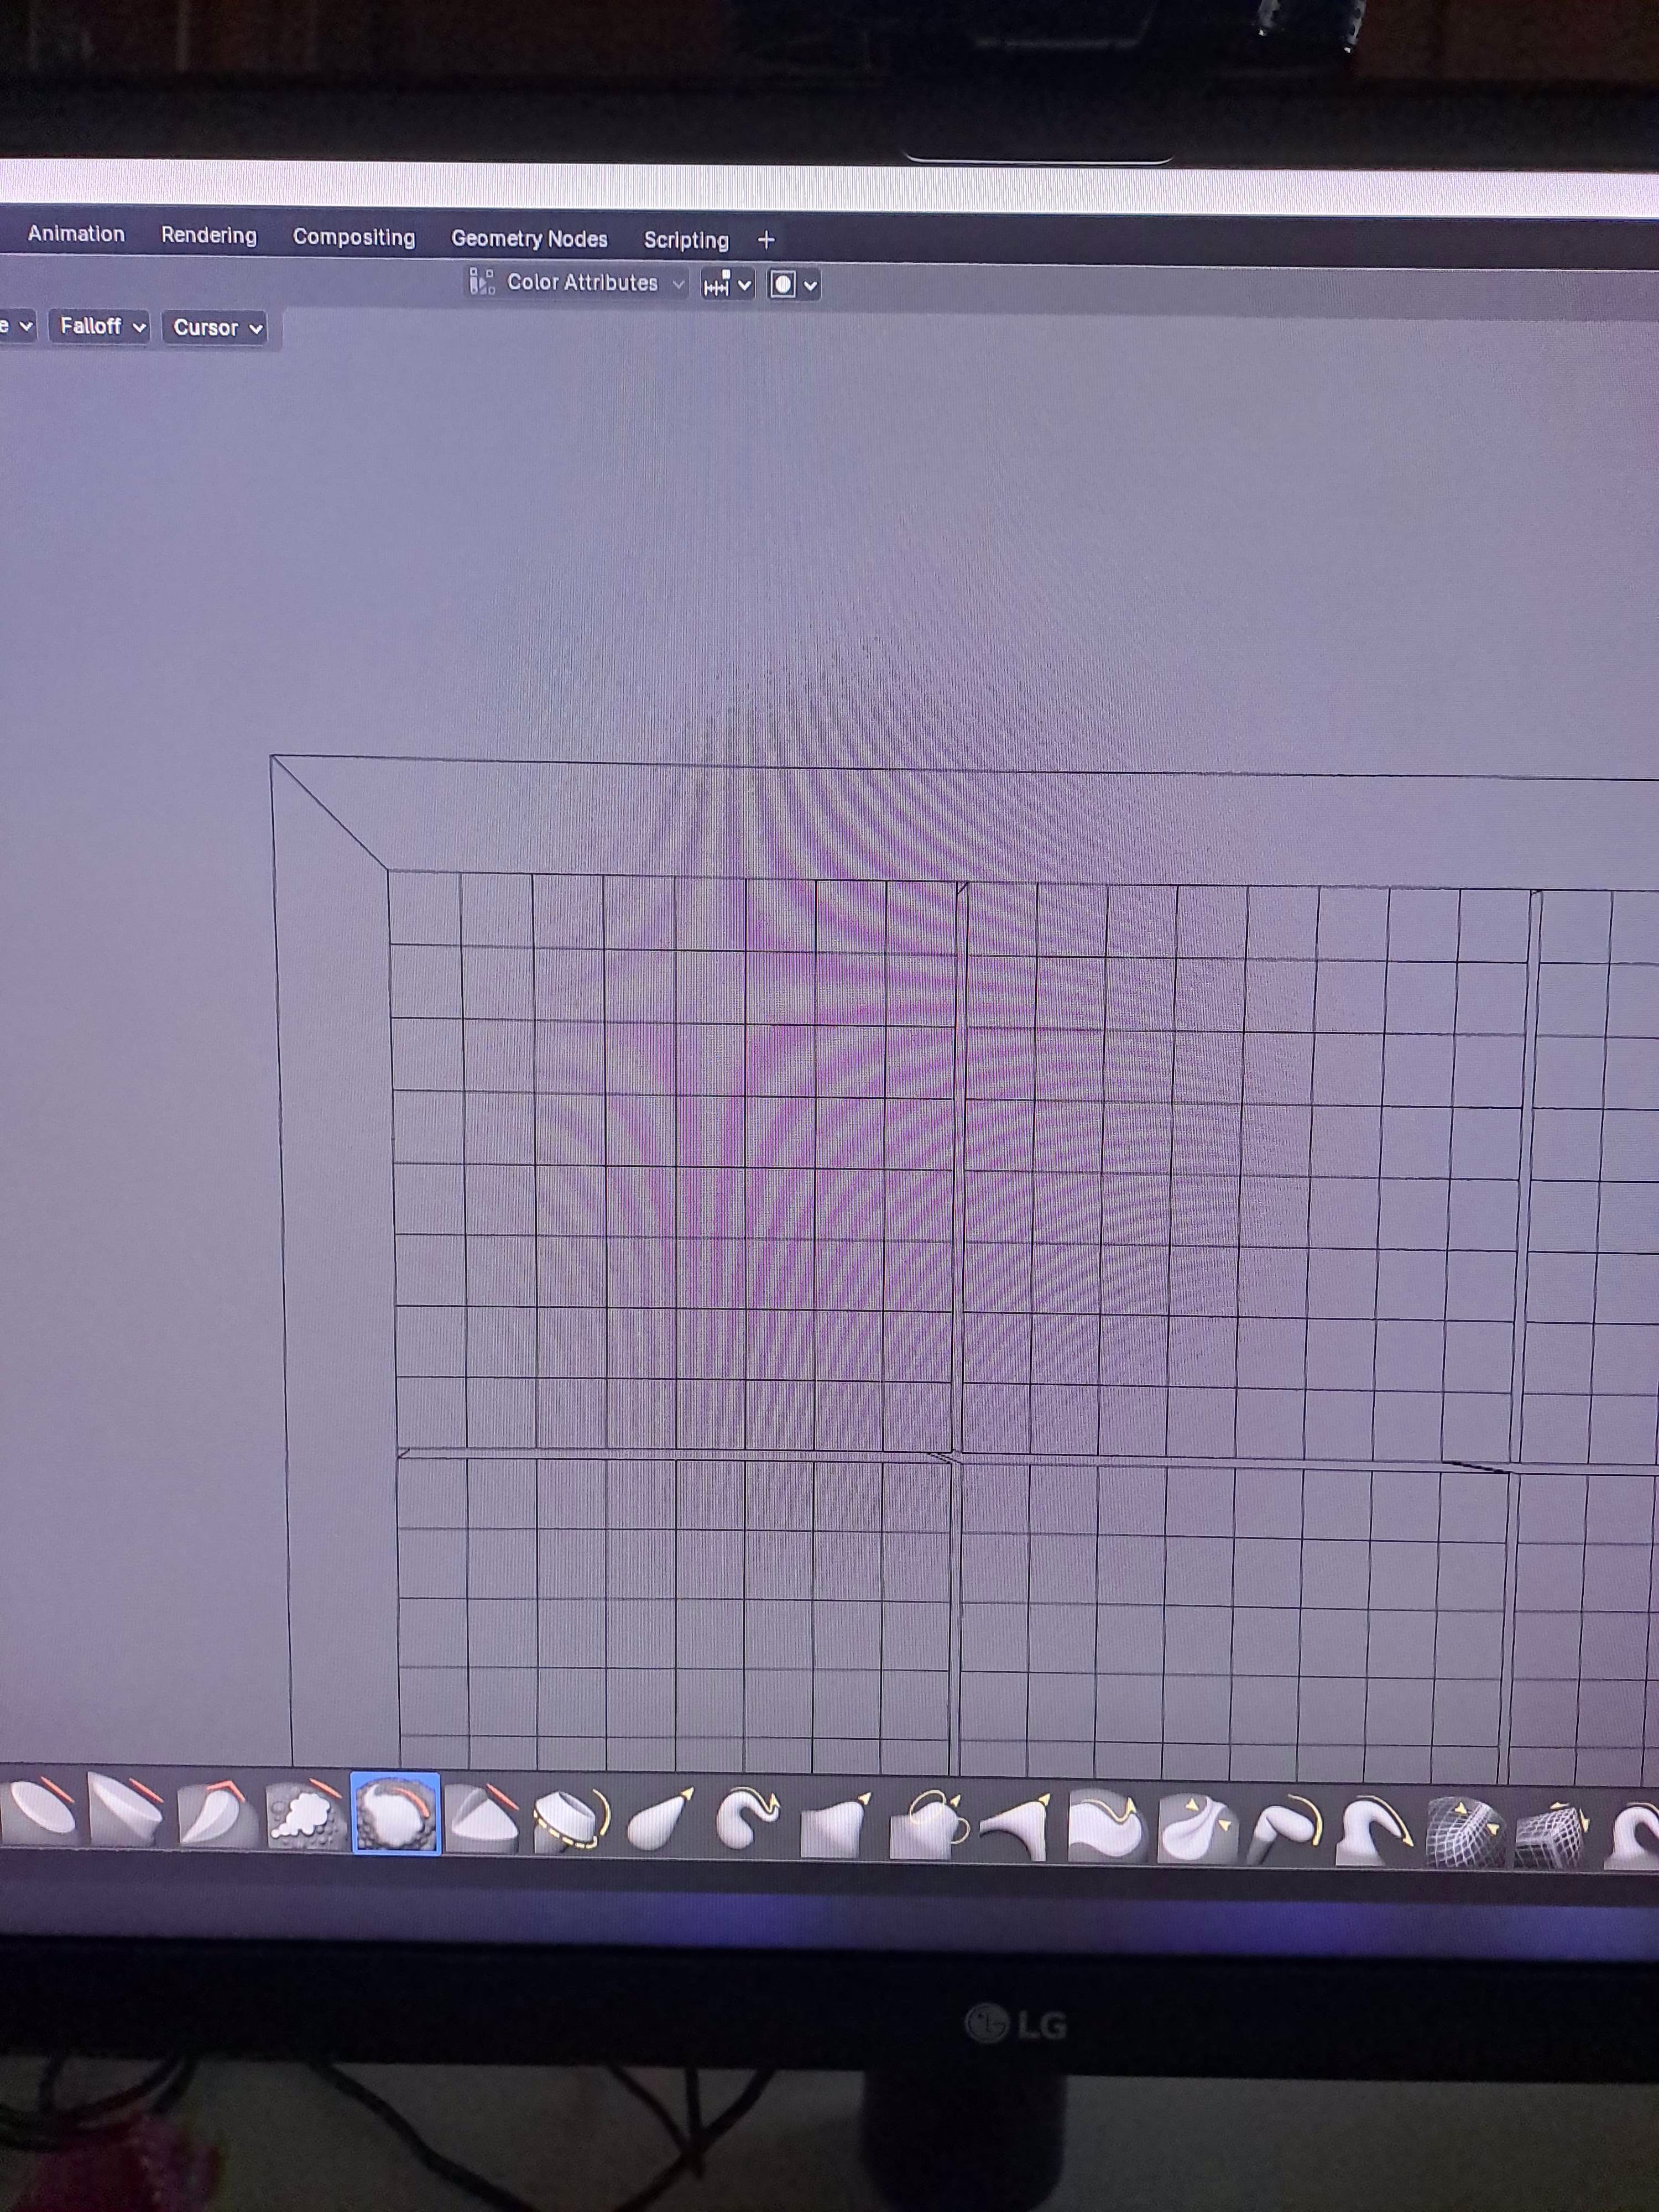Pick the teardrop brush with yellow arrow
The image size is (1659, 2212).
pos(660,1820)
